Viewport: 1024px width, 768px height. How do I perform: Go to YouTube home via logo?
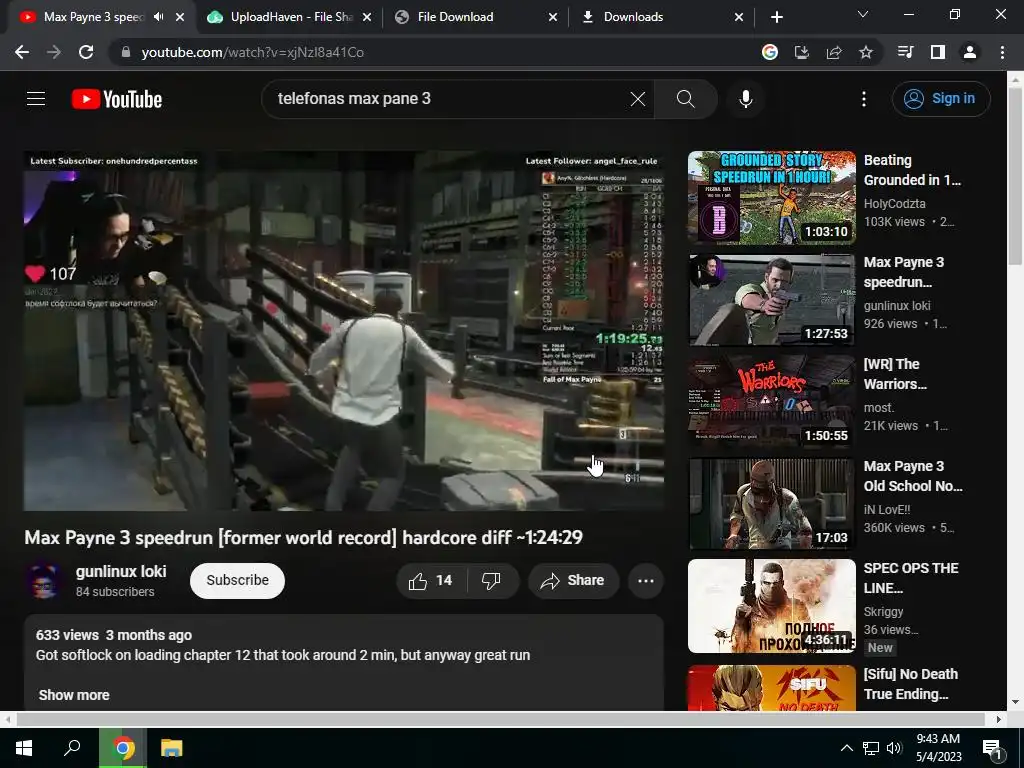tap(117, 99)
